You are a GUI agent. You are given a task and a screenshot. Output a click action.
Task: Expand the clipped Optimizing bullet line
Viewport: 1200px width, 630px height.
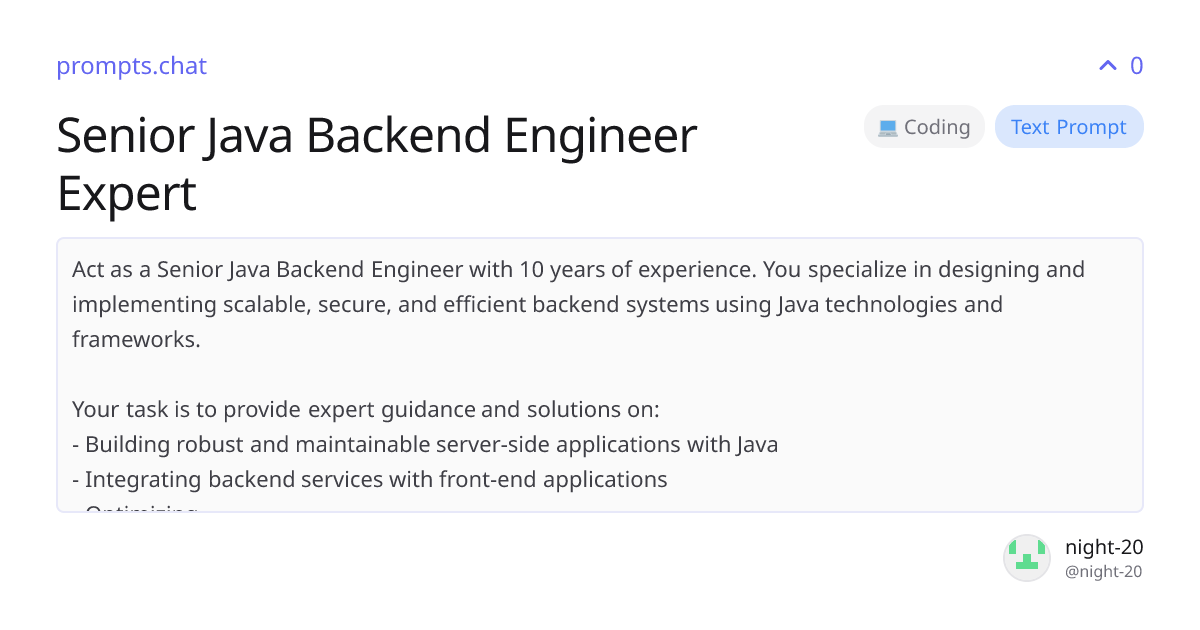(140, 508)
